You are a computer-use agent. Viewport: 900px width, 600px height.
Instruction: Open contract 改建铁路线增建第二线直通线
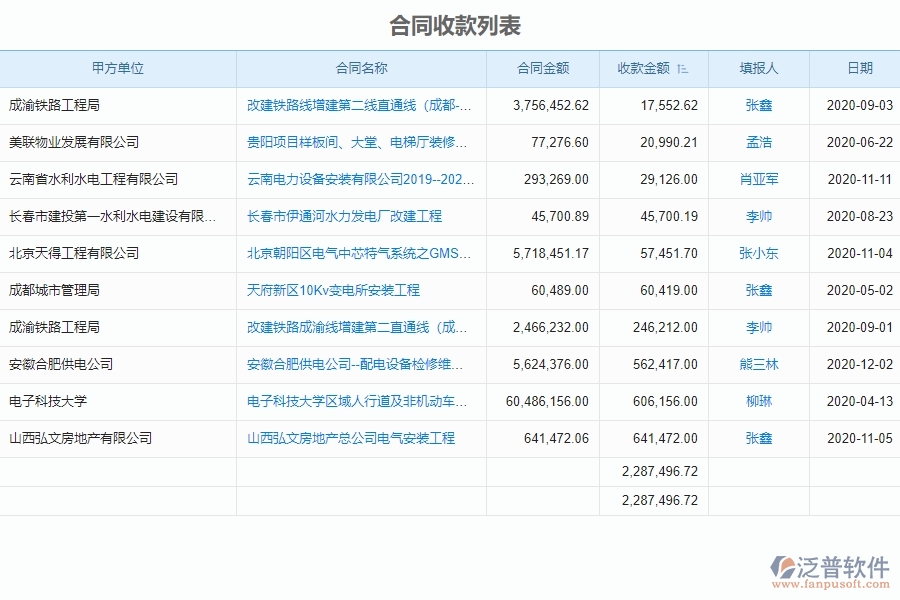click(360, 105)
